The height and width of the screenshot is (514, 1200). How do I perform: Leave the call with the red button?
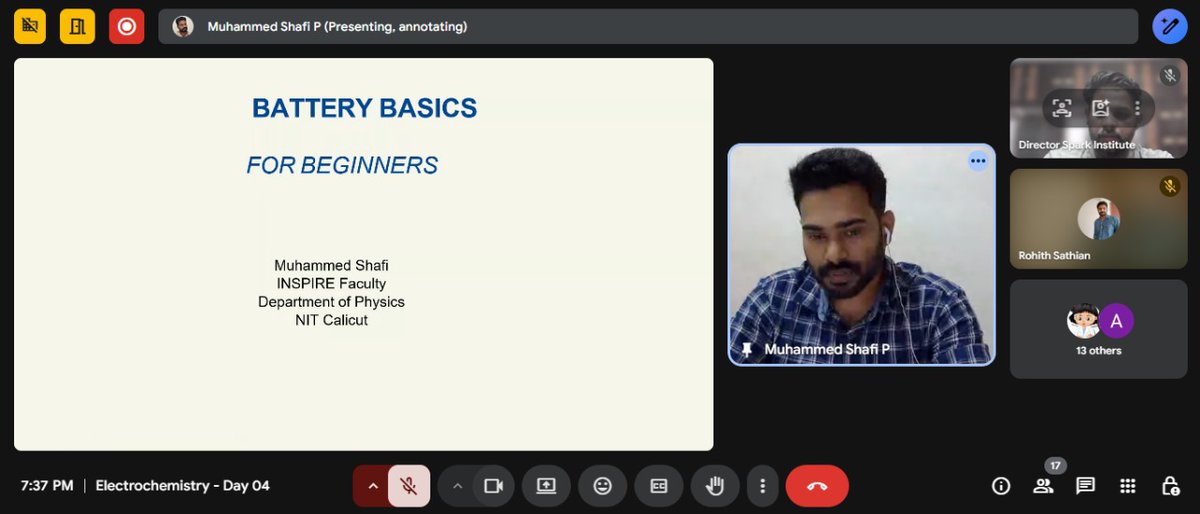click(817, 486)
